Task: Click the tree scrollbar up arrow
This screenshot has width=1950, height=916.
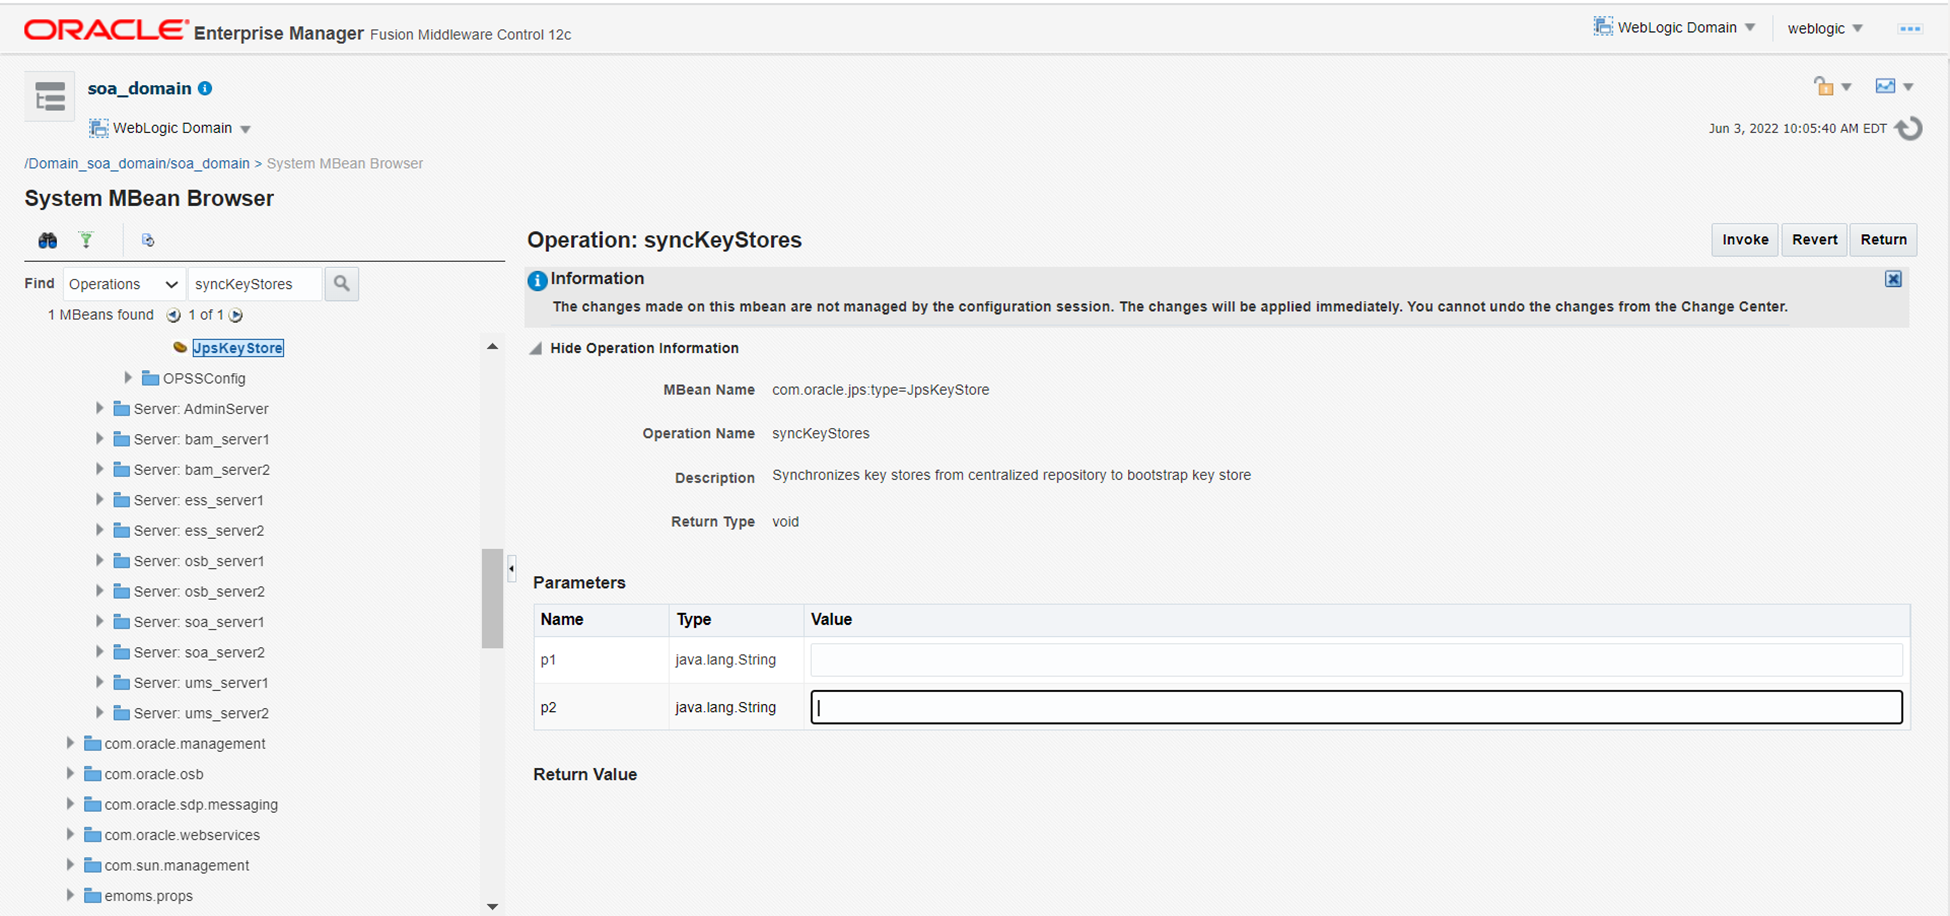Action: click(x=492, y=347)
